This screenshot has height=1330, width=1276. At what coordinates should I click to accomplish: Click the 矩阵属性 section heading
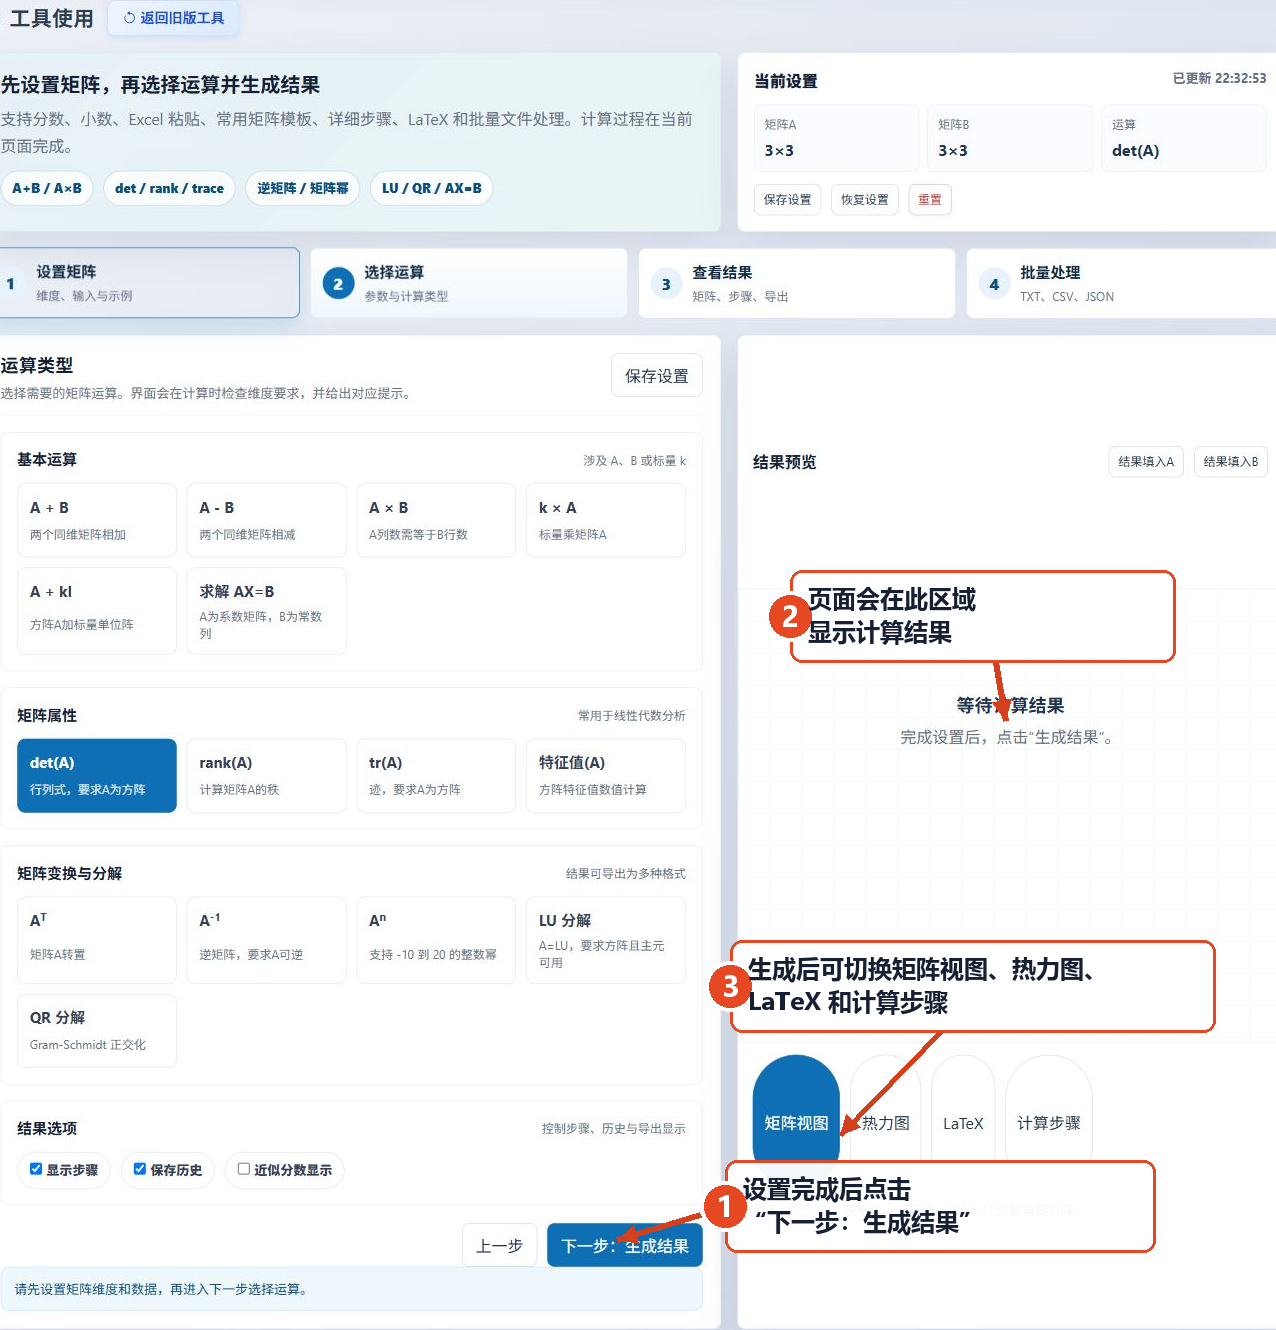pyautogui.click(x=47, y=715)
